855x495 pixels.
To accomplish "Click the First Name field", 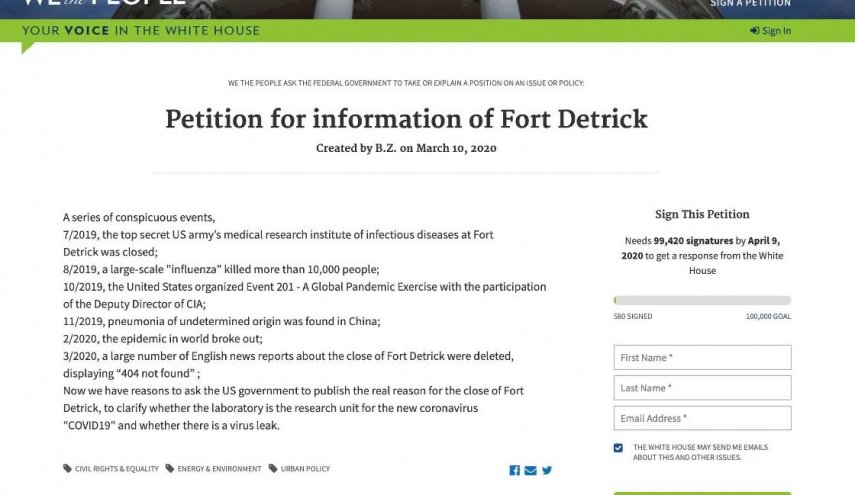I will pyautogui.click(x=702, y=358).
